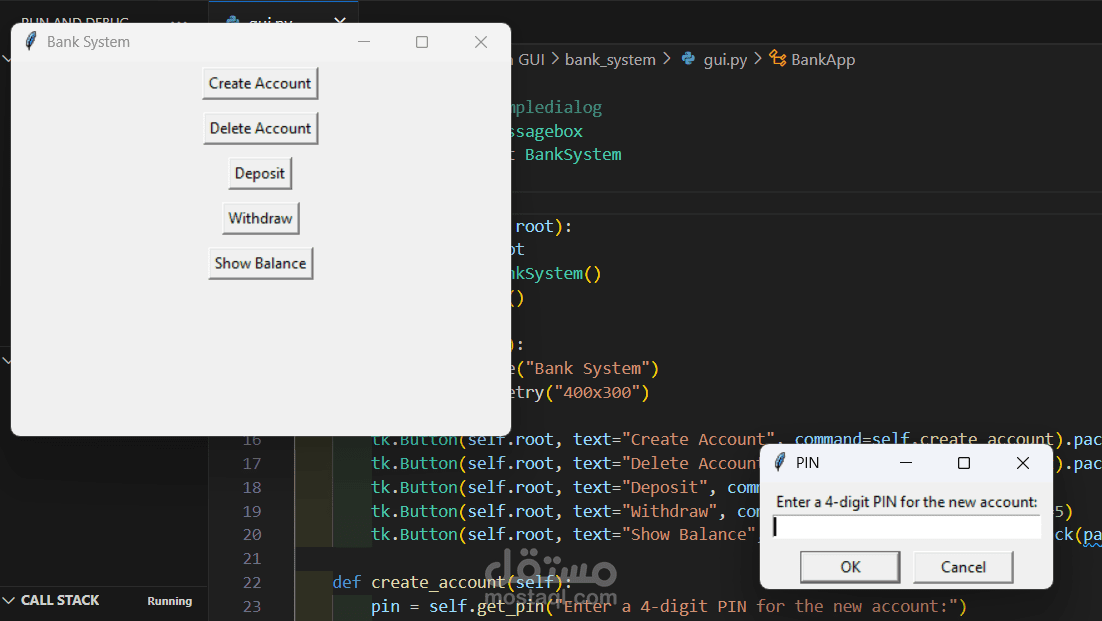Viewport: 1102px width, 621px height.
Task: Click the Bank System feather title icon
Action: (30, 41)
